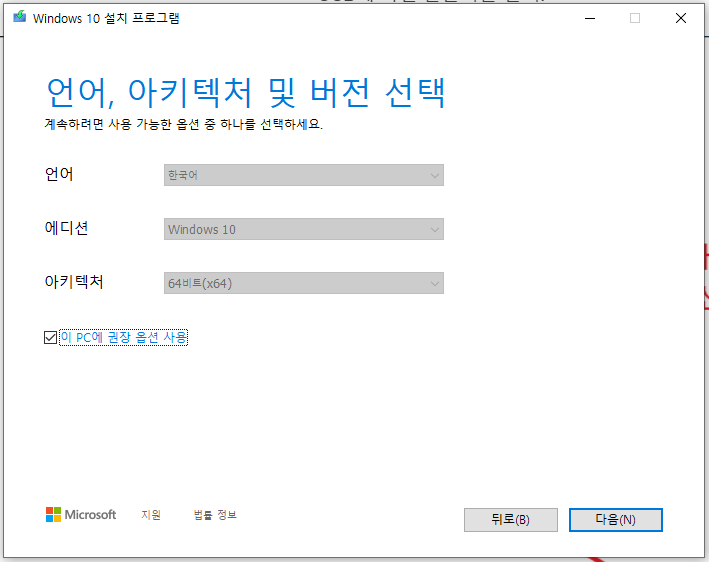Open the 언어 dropdown showing 한국어
This screenshot has width=709, height=562.
pyautogui.click(x=303, y=175)
